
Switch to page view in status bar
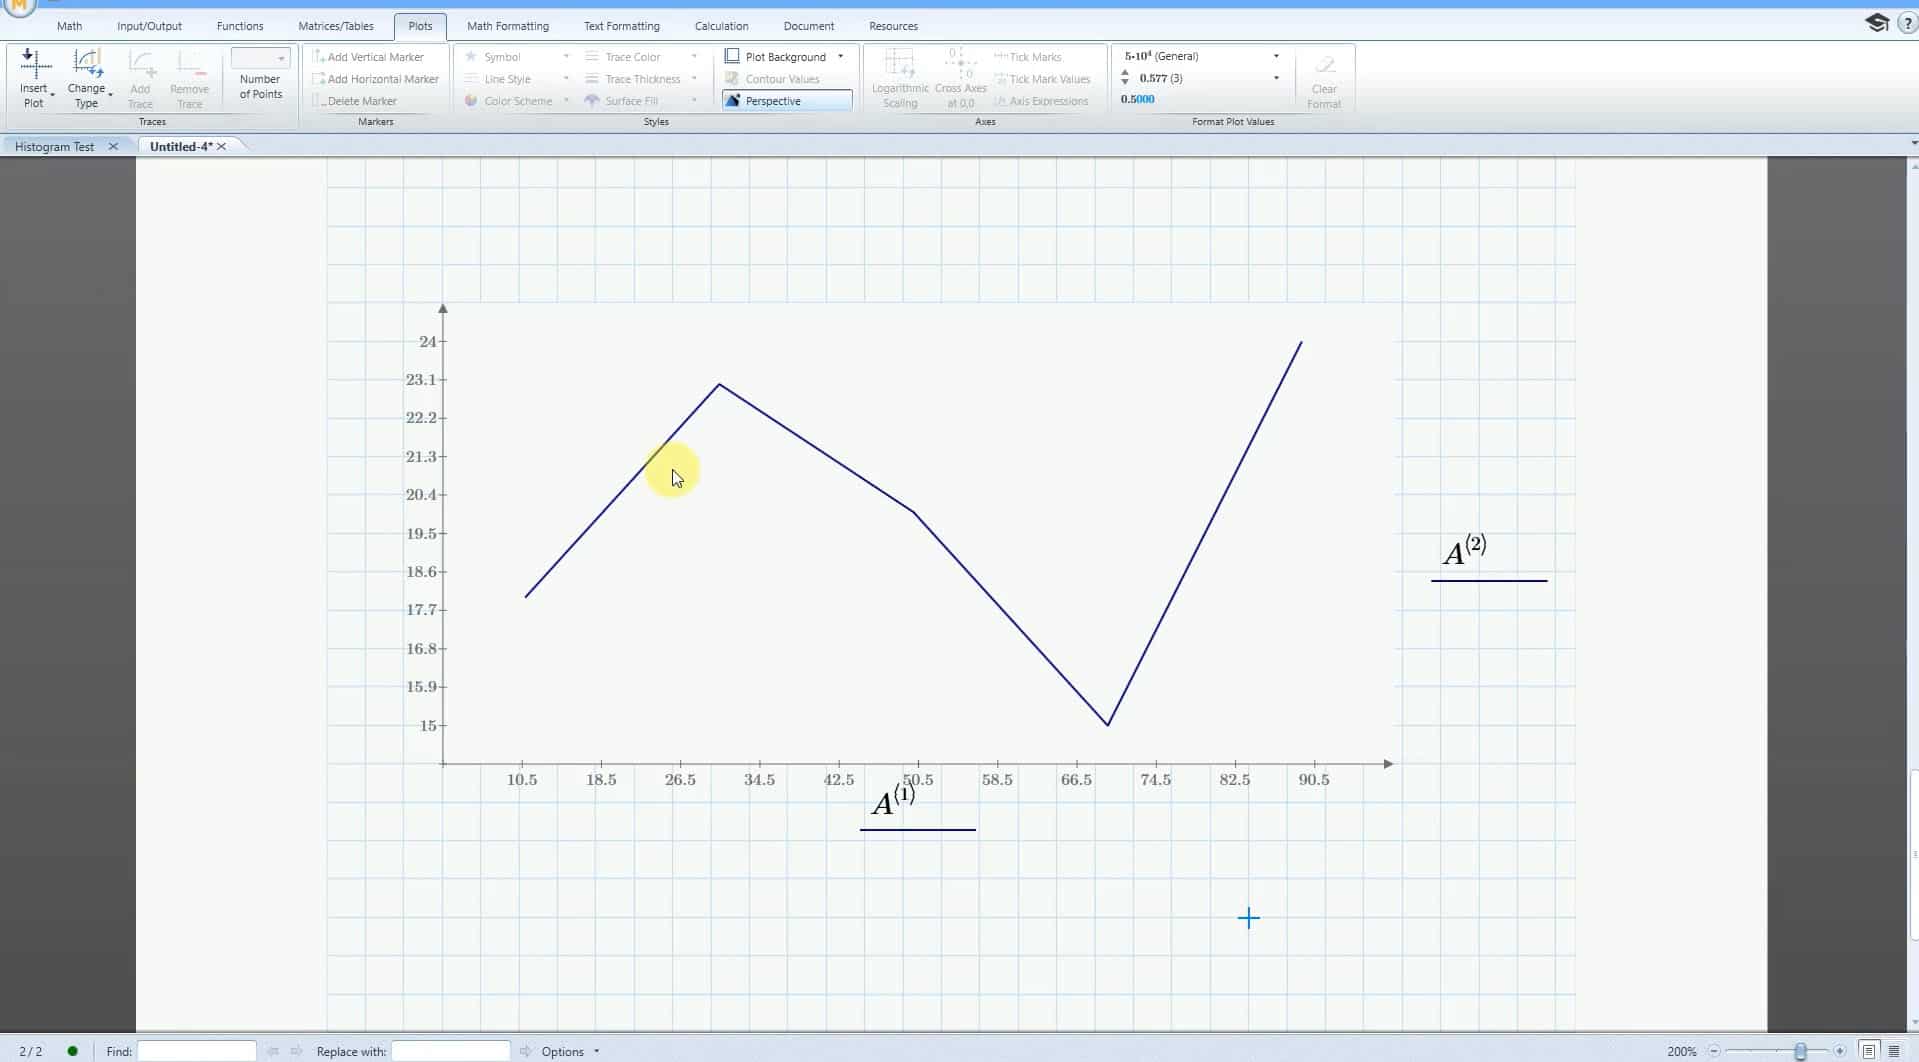[x=1869, y=1051]
